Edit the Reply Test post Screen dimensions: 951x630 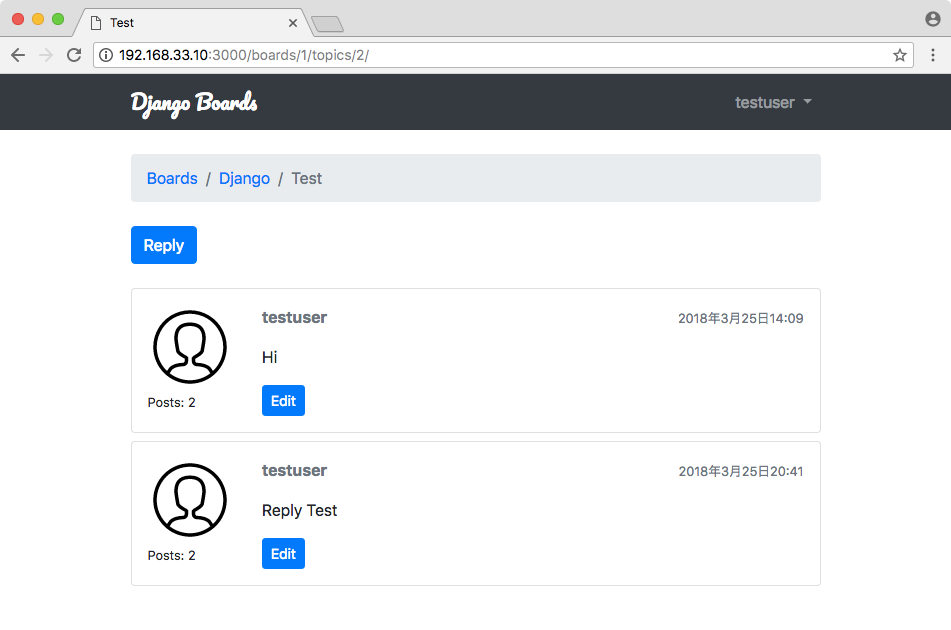point(283,553)
